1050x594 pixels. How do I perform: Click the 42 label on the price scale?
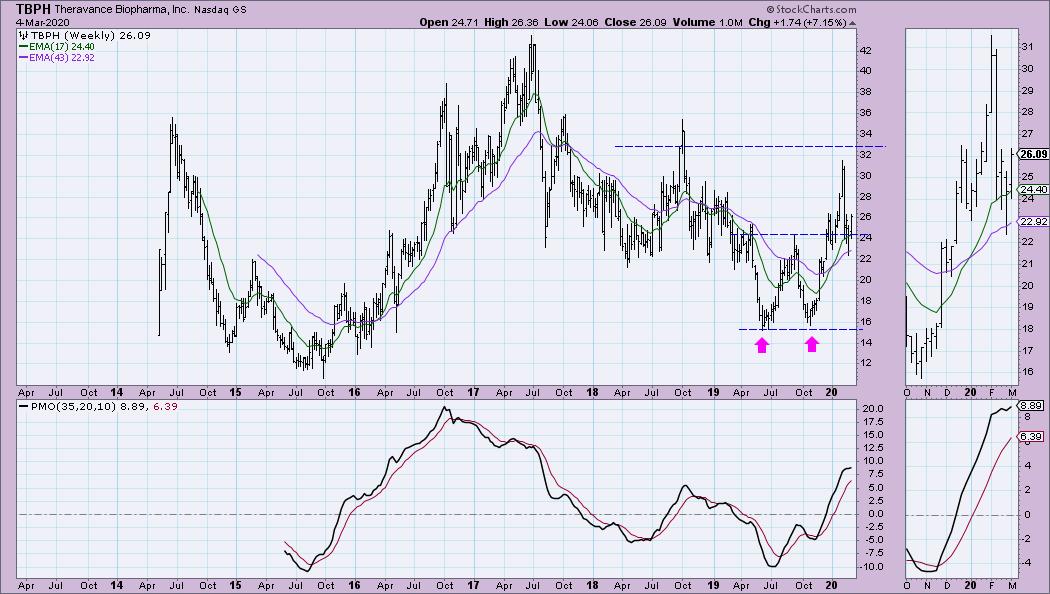tap(866, 50)
